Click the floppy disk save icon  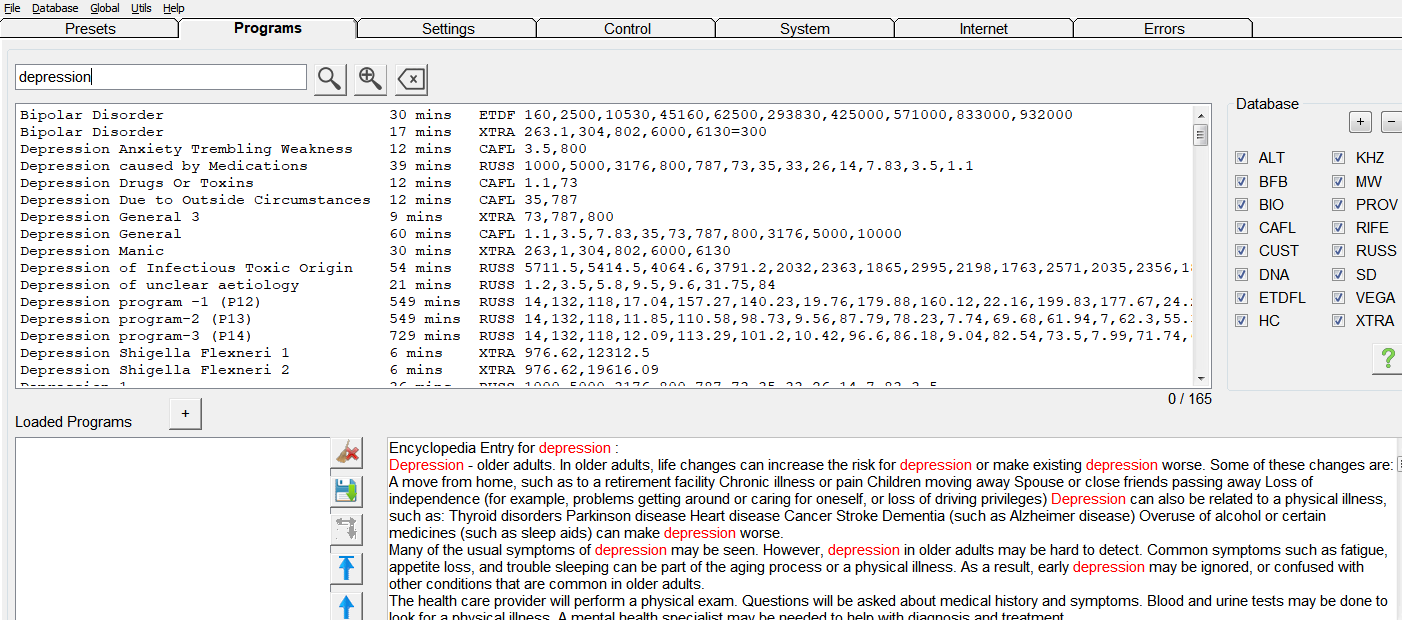(346, 491)
